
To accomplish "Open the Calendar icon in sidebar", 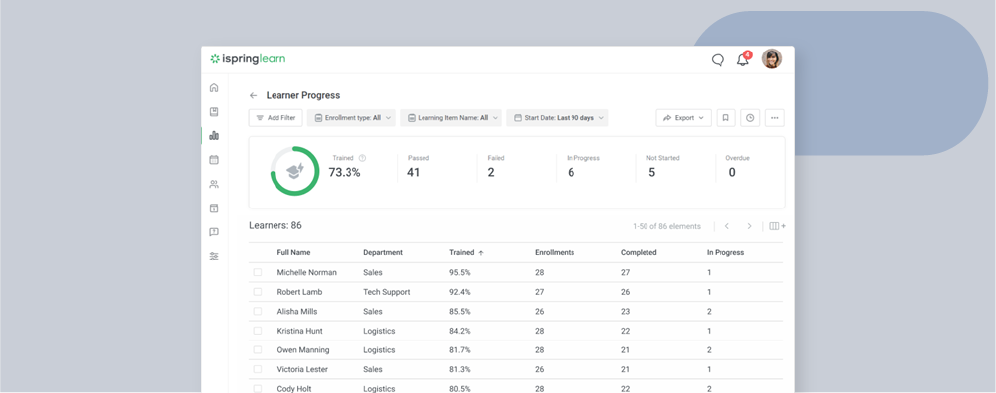I will [x=214, y=160].
